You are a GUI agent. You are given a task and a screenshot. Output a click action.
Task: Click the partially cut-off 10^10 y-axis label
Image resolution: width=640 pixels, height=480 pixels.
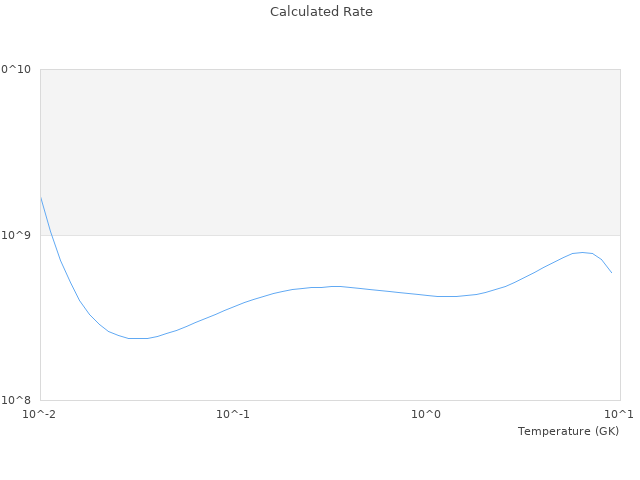pyautogui.click(x=16, y=70)
